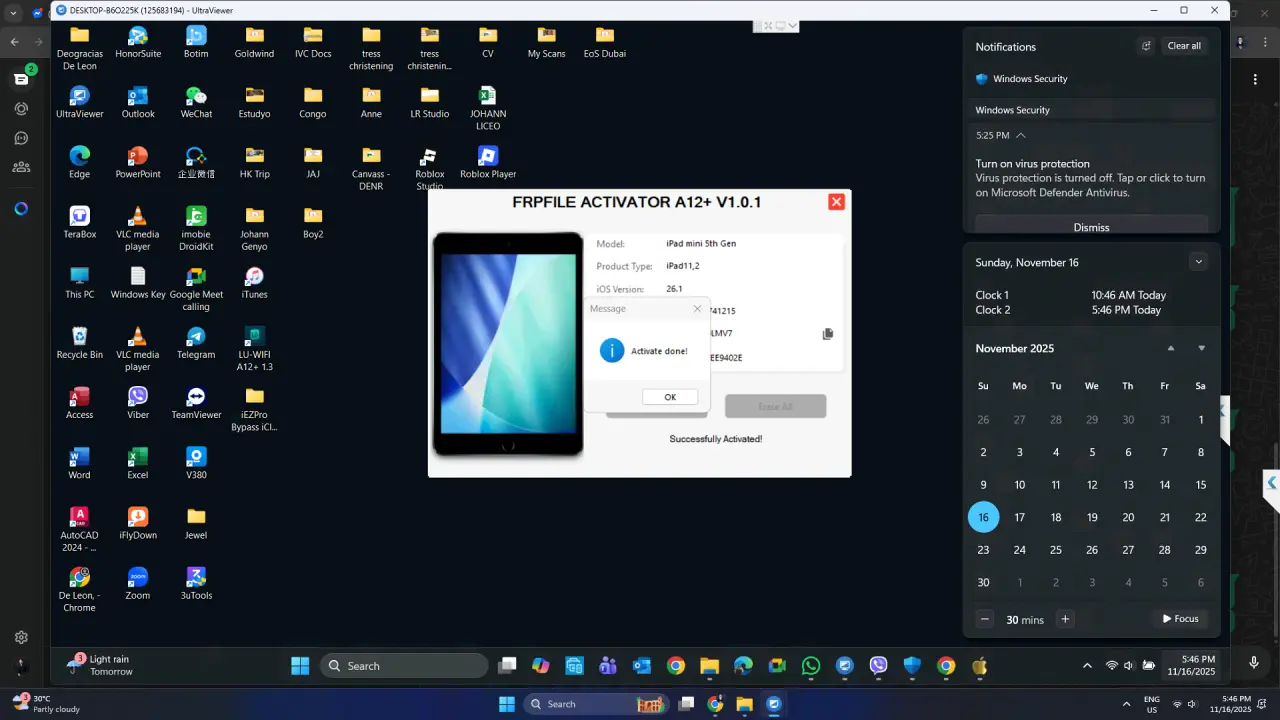Screen dimensions: 1280x720
Task: Open Recycle Bin on the remote desktop
Action: [80, 342]
